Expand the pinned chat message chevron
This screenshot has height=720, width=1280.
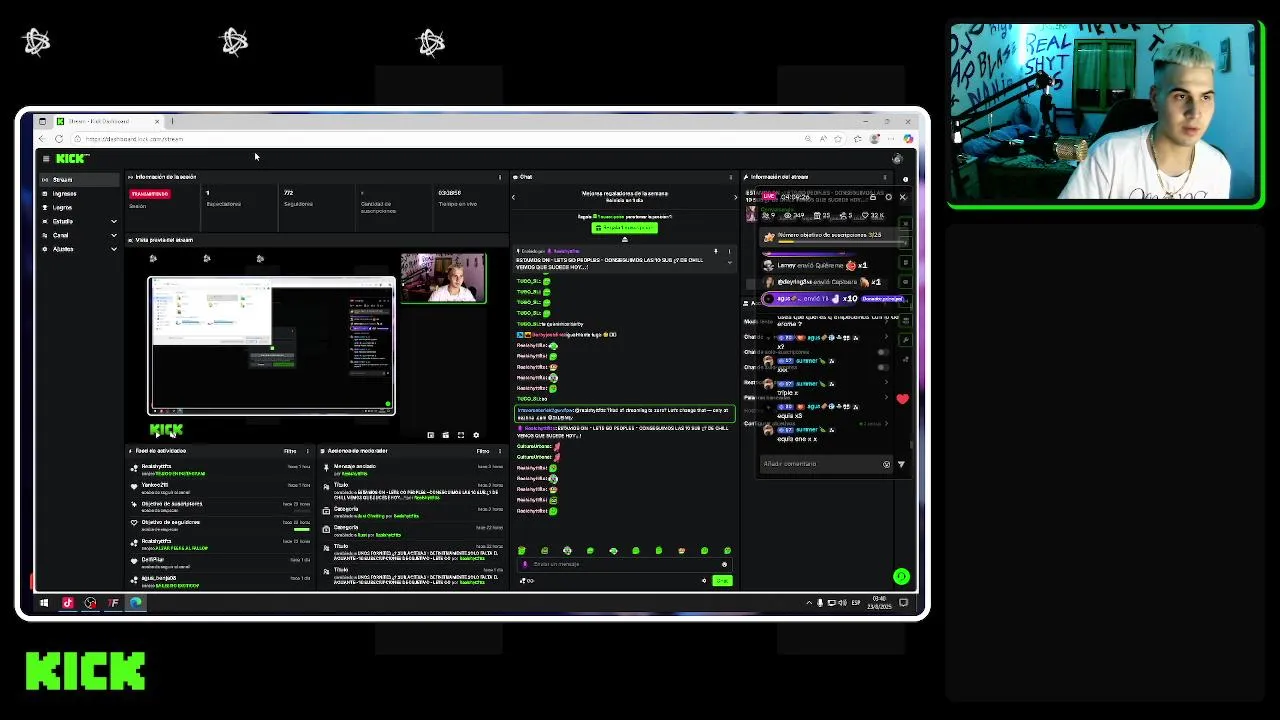click(x=729, y=262)
